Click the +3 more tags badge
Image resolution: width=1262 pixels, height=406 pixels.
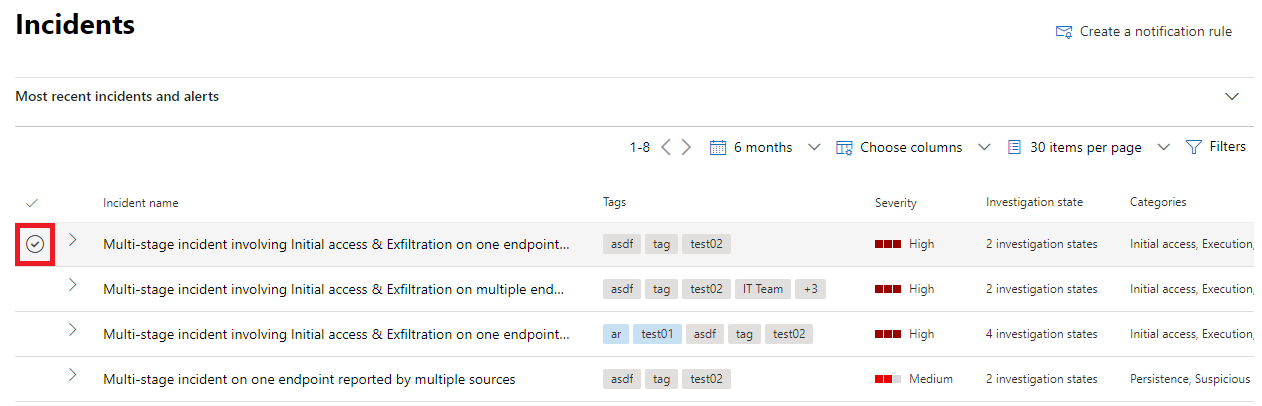tap(810, 289)
